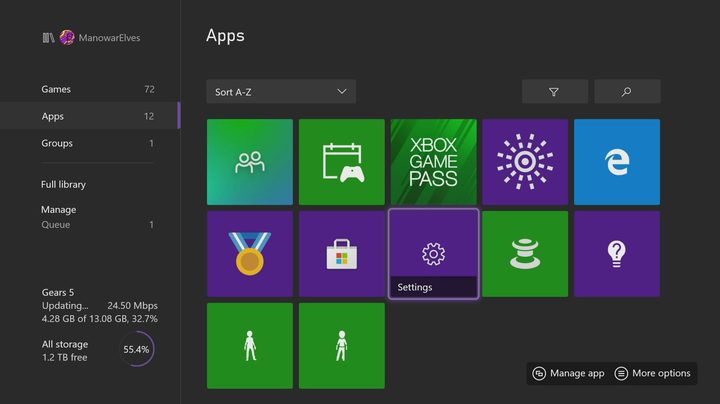Click the ManowarElves gamertag
Screen dimensions: 720x404
click(109, 38)
